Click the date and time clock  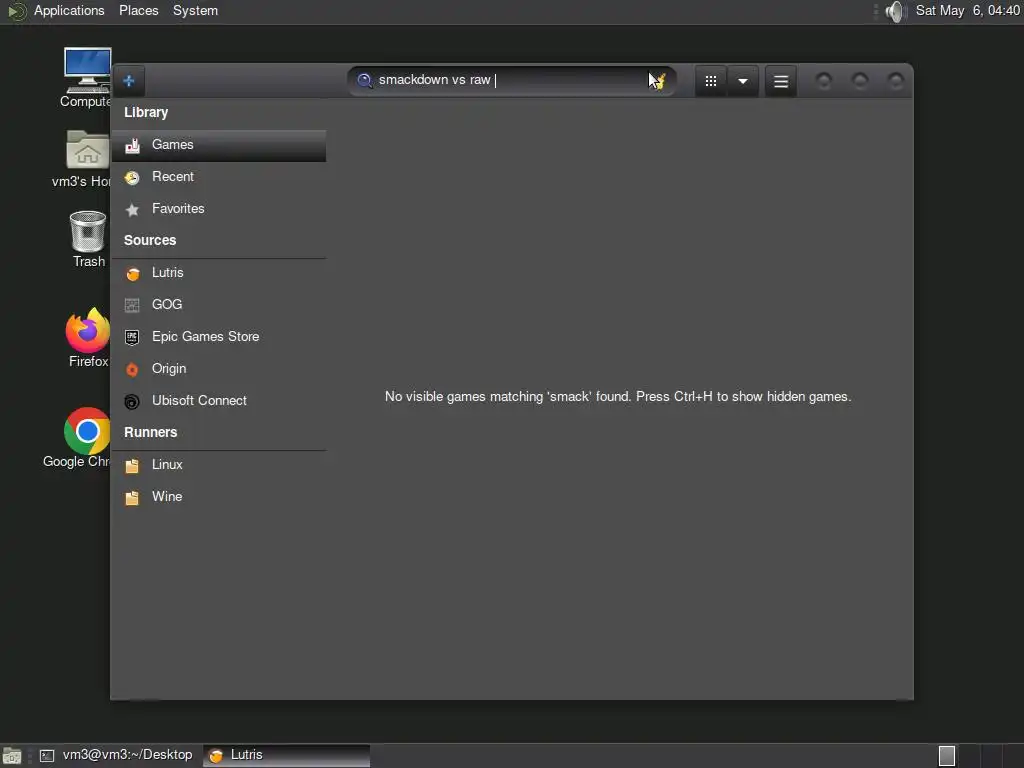coord(967,10)
